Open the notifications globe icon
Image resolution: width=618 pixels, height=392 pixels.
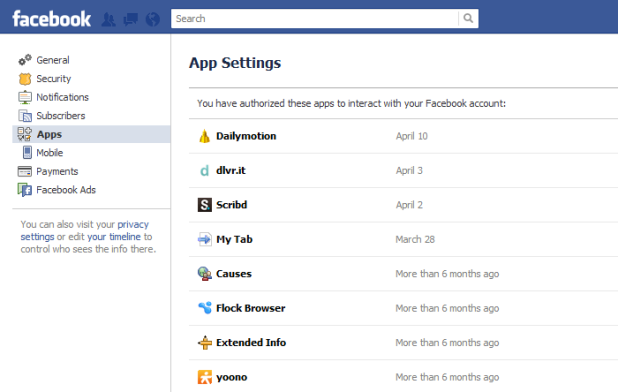(153, 19)
